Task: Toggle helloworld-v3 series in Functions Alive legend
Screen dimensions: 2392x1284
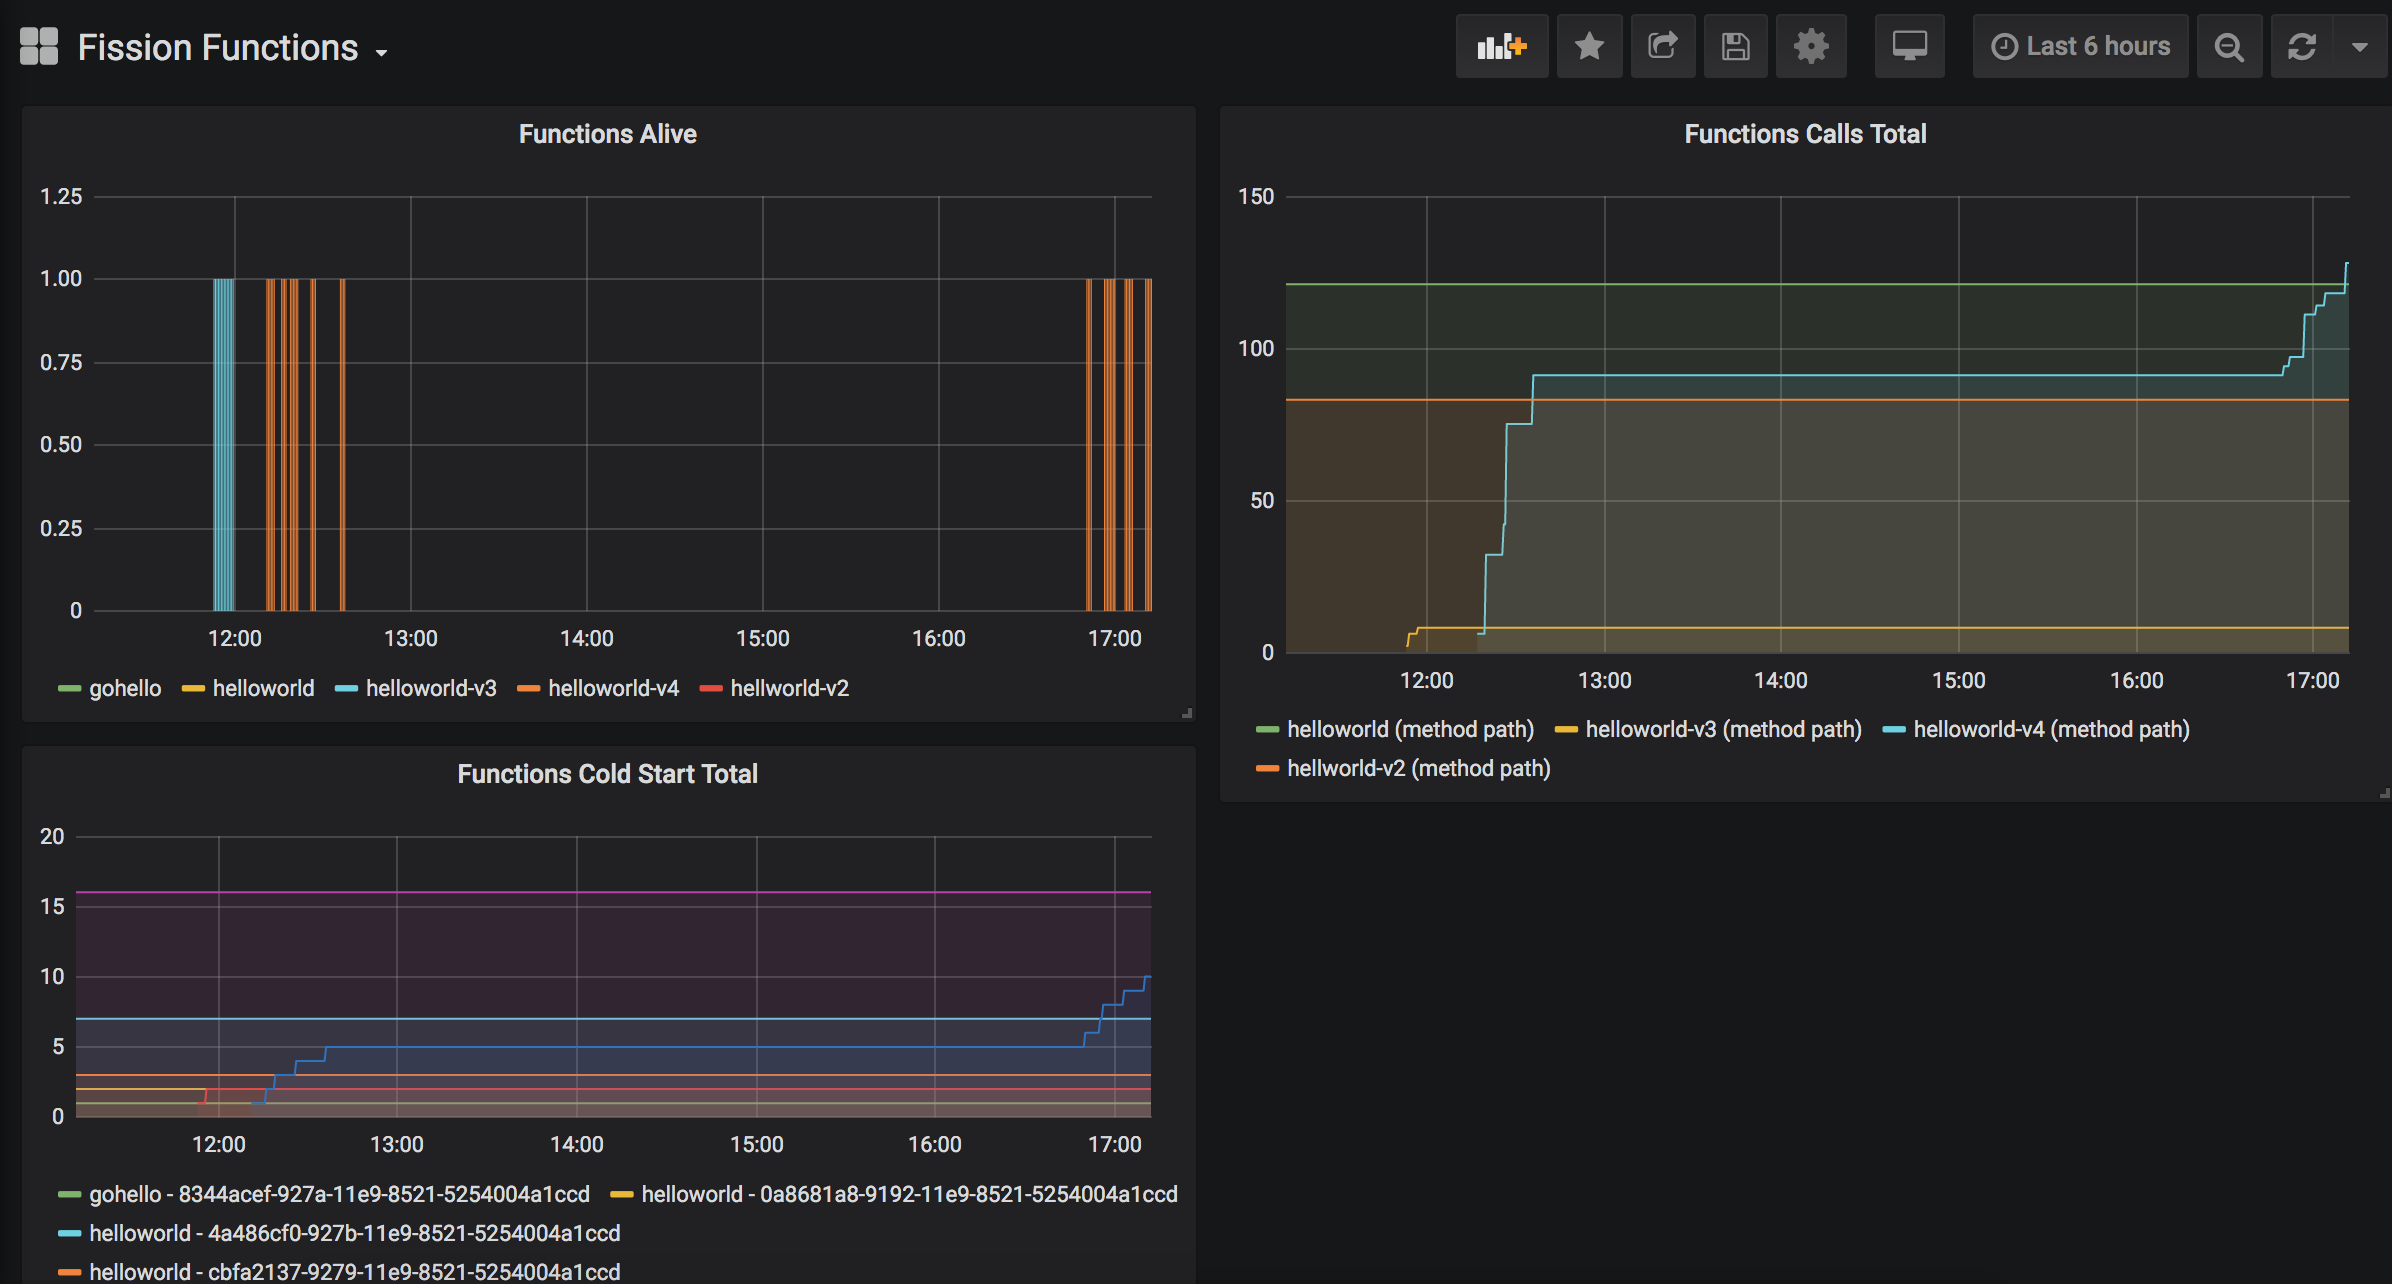Action: click(430, 688)
